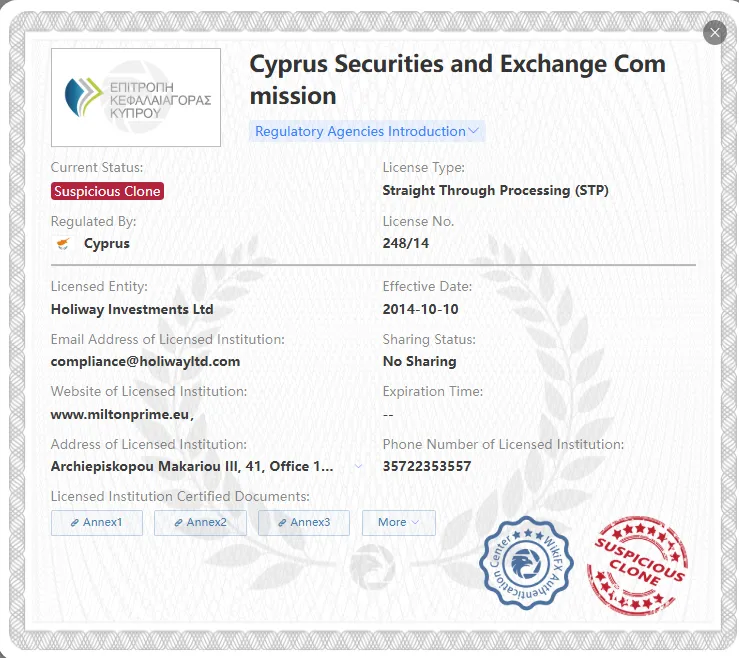Open the Annex3 certified document
The height and width of the screenshot is (658, 739).
tap(304, 522)
